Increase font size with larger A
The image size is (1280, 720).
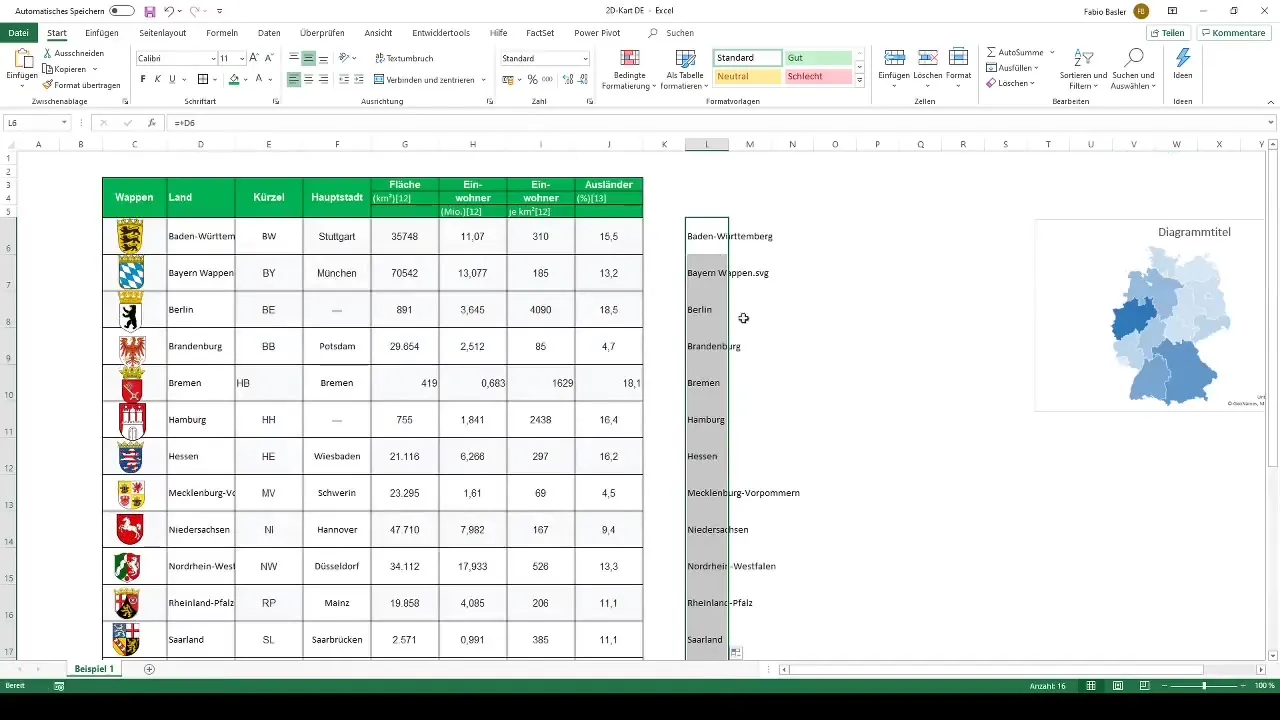point(254,58)
